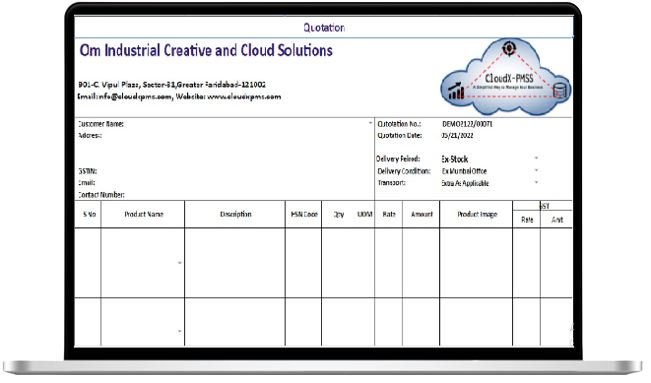
Task: Click the Om Industrial Creative company name
Action: tap(206, 50)
